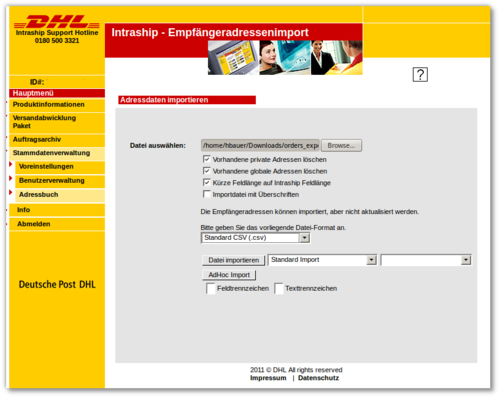Click the '2011 © DHL All rights reserved' text
The width and height of the screenshot is (500, 398).
click(x=296, y=370)
